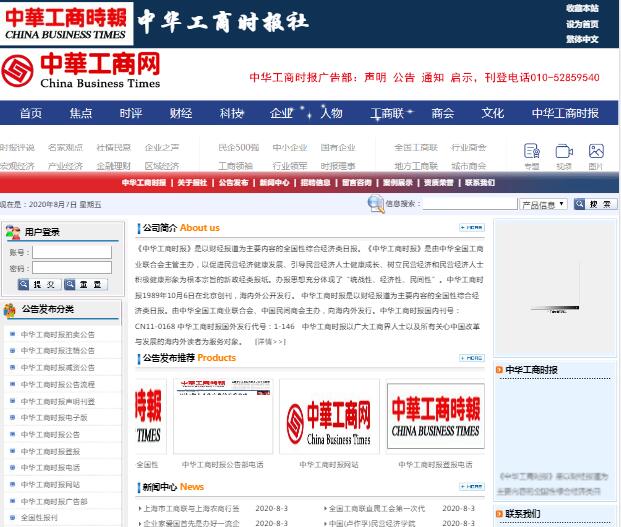The height and width of the screenshot is (527, 621).
Task: Open 联系我们 in red menu bar
Action: tap(480, 183)
